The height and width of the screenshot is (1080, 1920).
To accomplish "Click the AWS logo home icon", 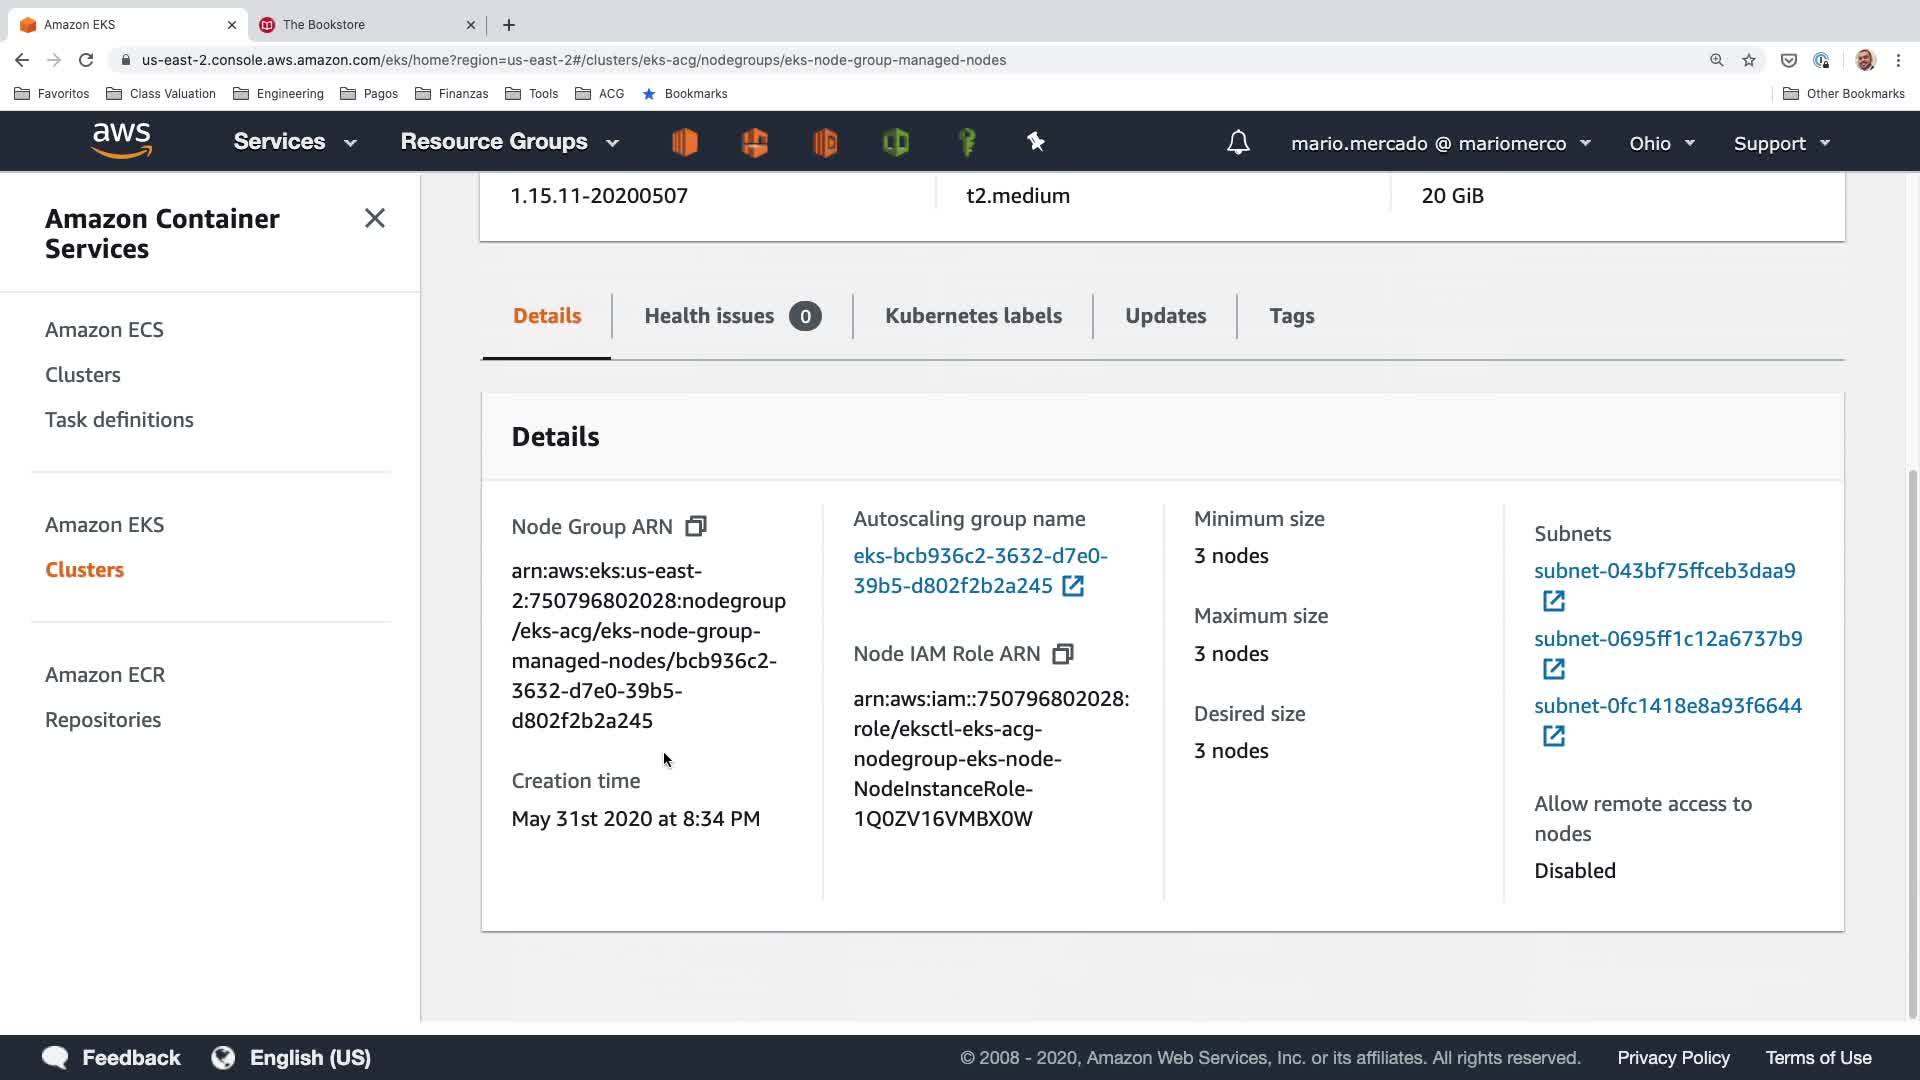I will [x=122, y=141].
